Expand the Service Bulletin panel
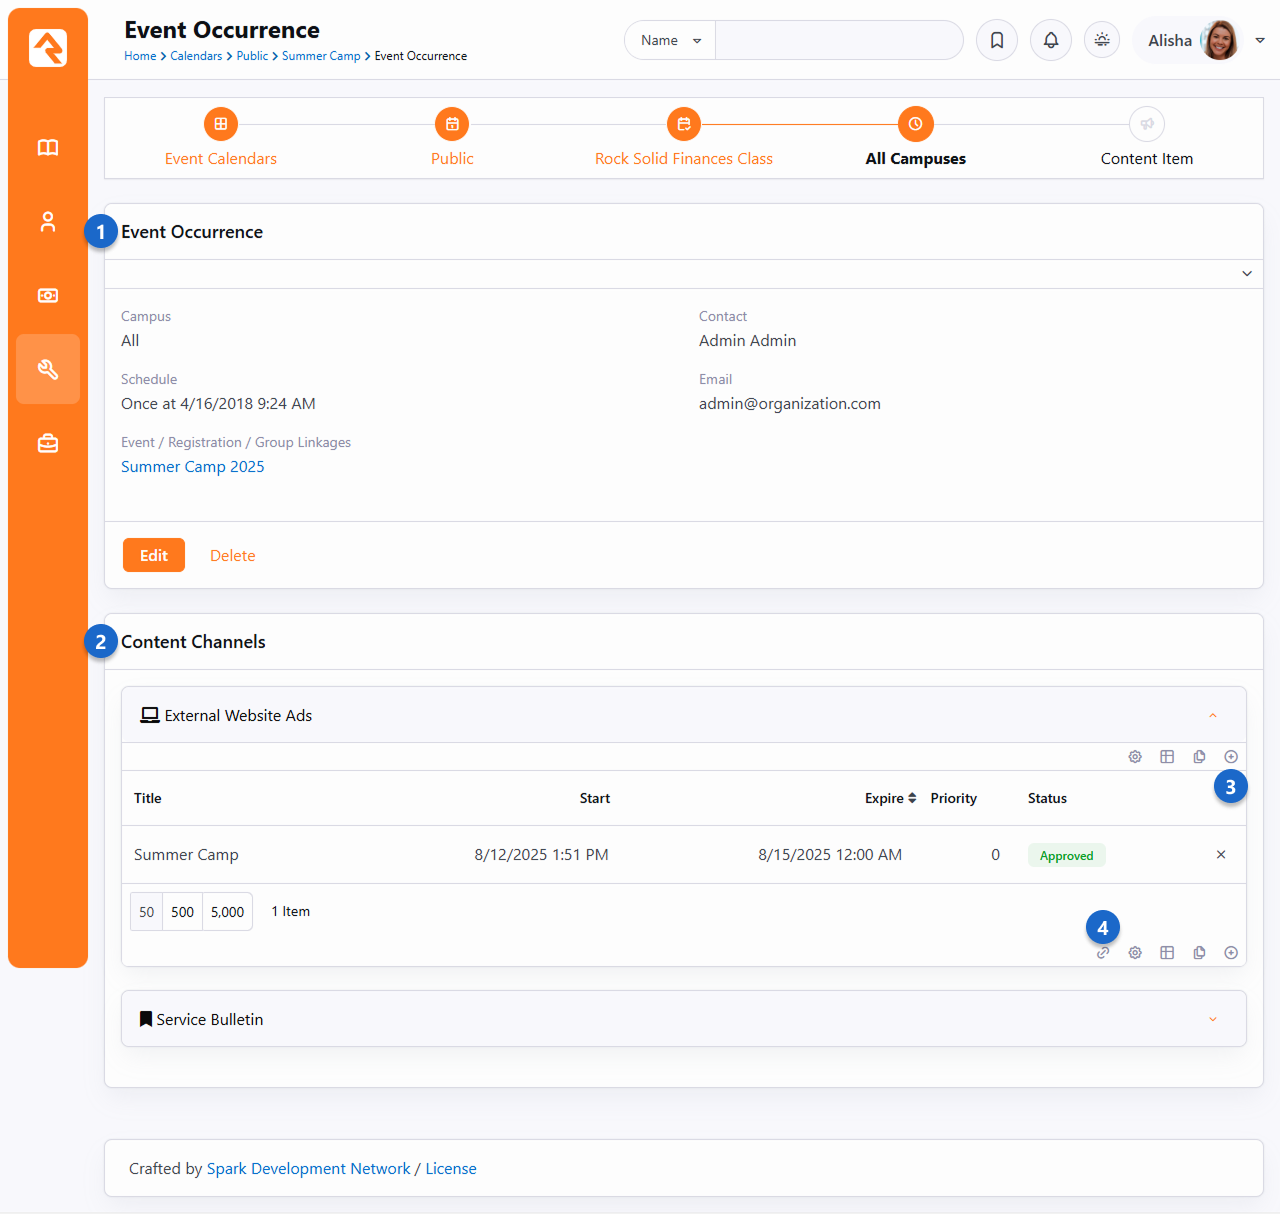 point(1213,1019)
